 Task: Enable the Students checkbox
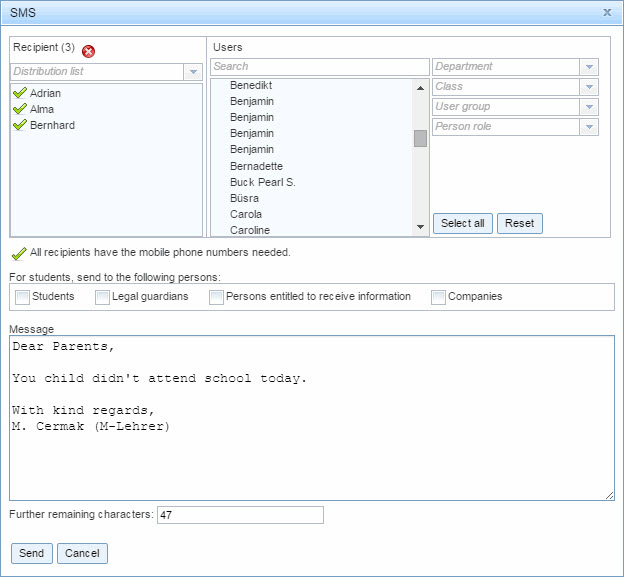coord(22,297)
